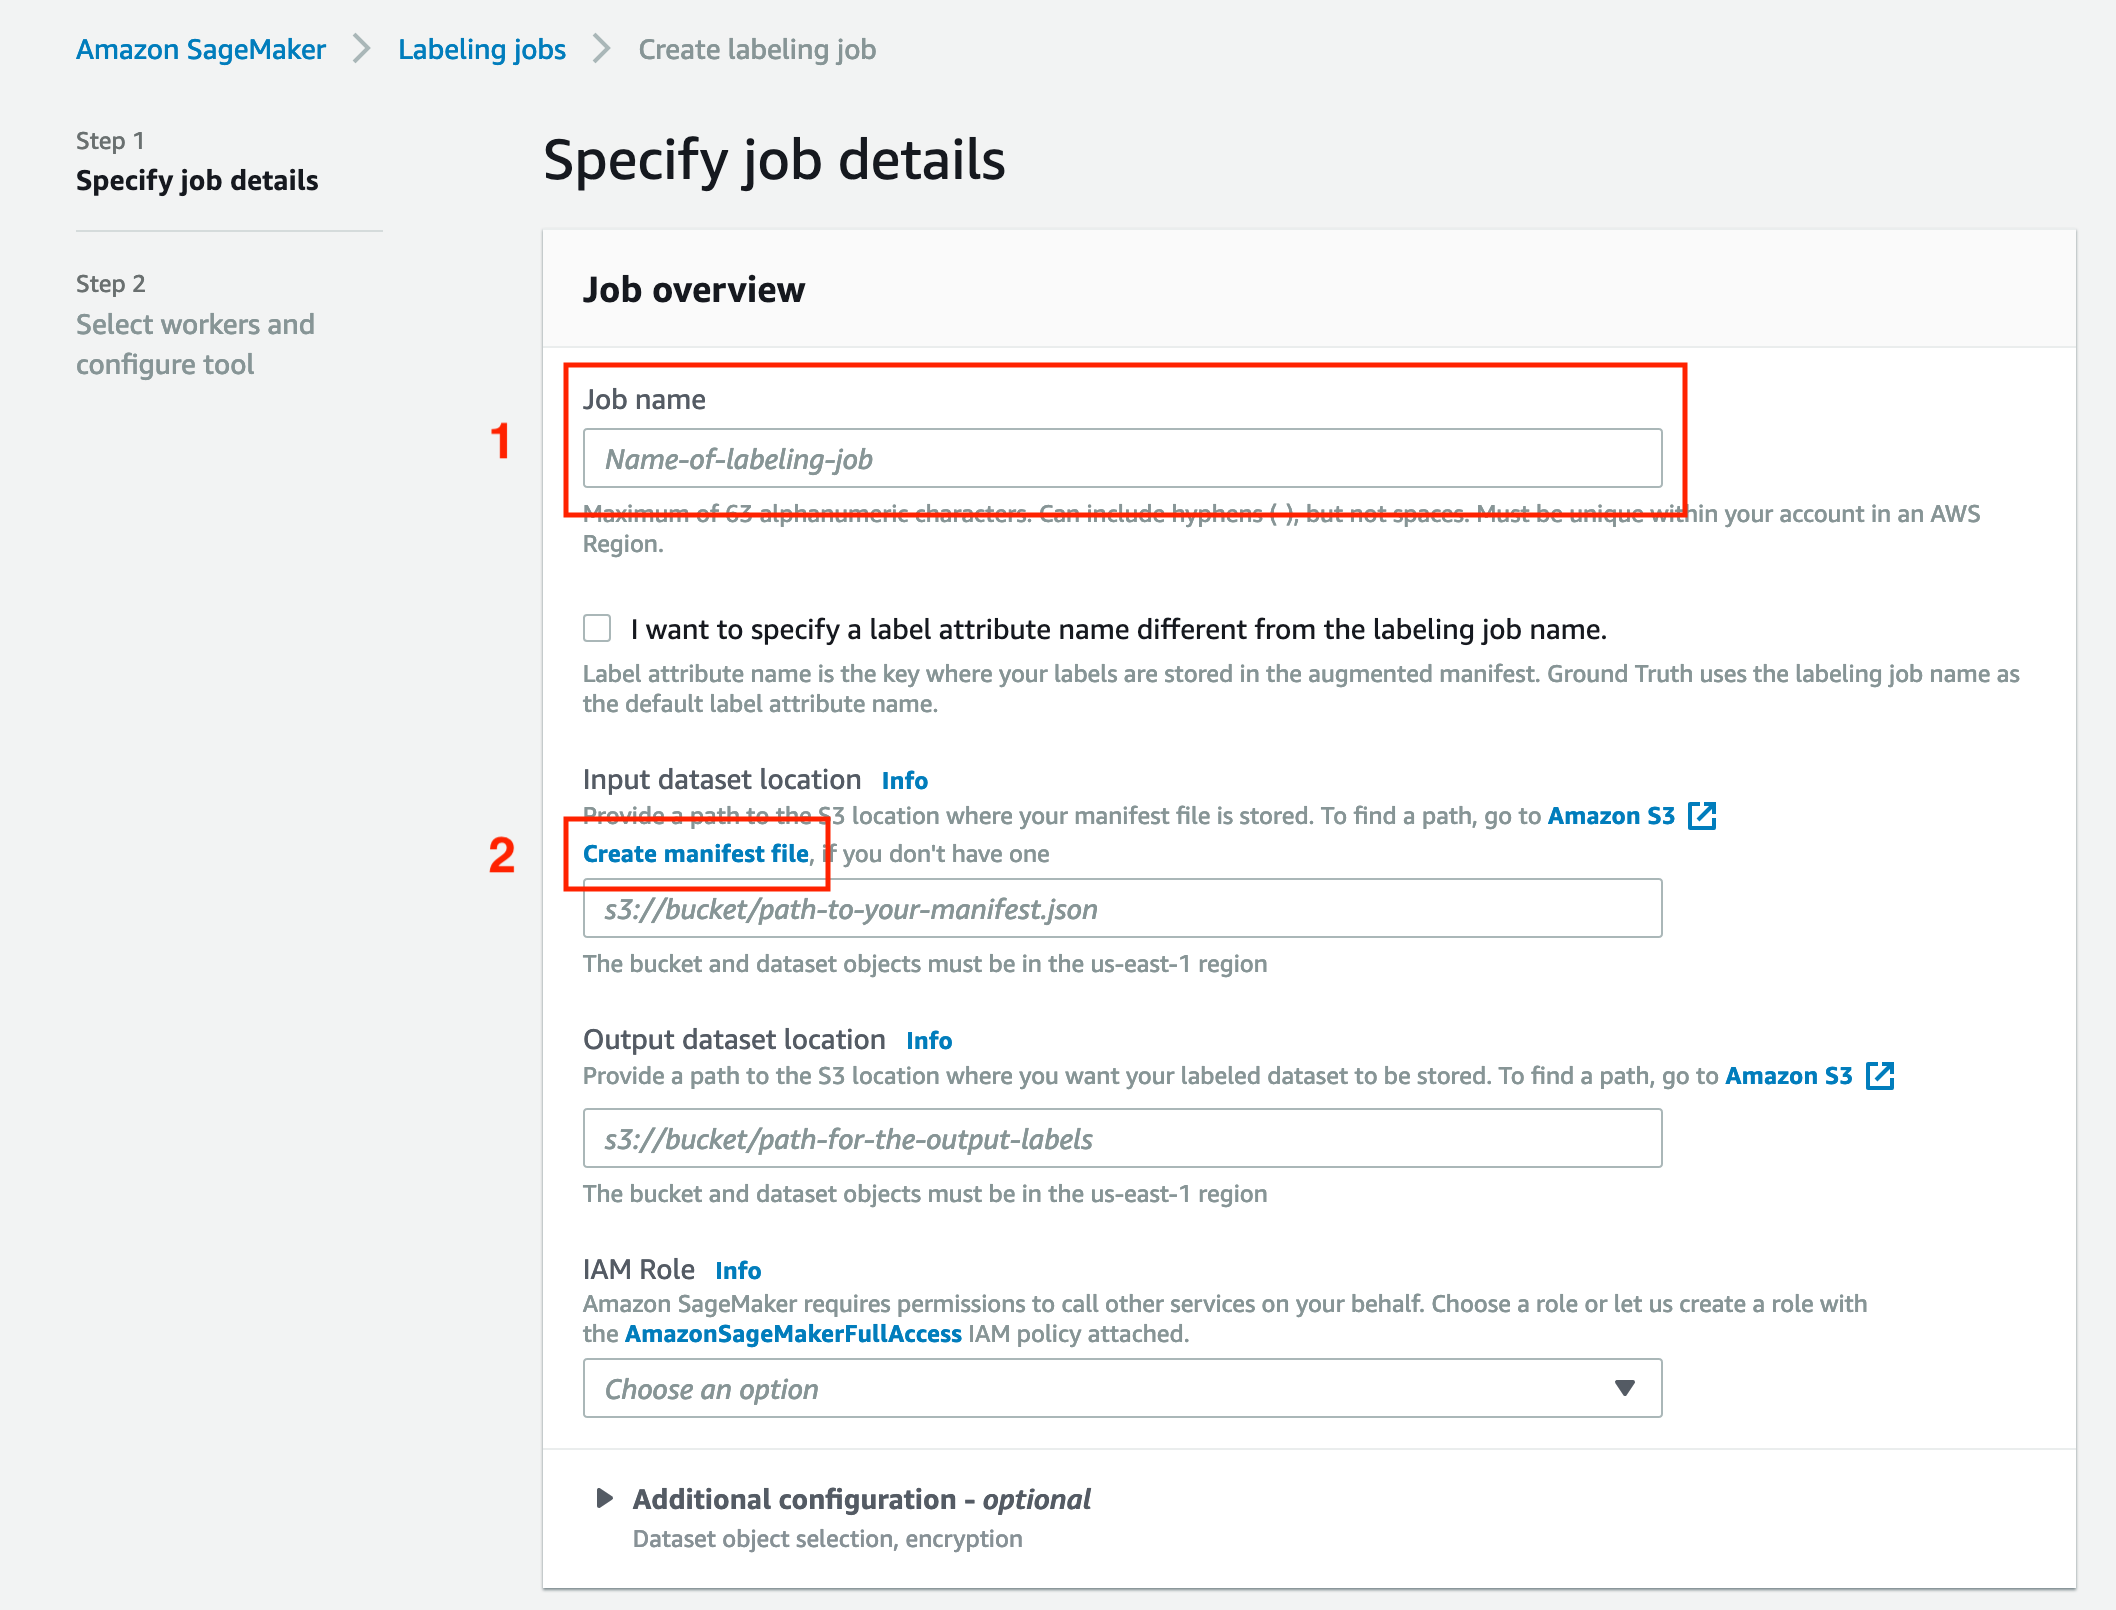The image size is (2116, 1610).
Task: Go to Amazon SageMaker breadcrumb
Action: click(x=201, y=49)
